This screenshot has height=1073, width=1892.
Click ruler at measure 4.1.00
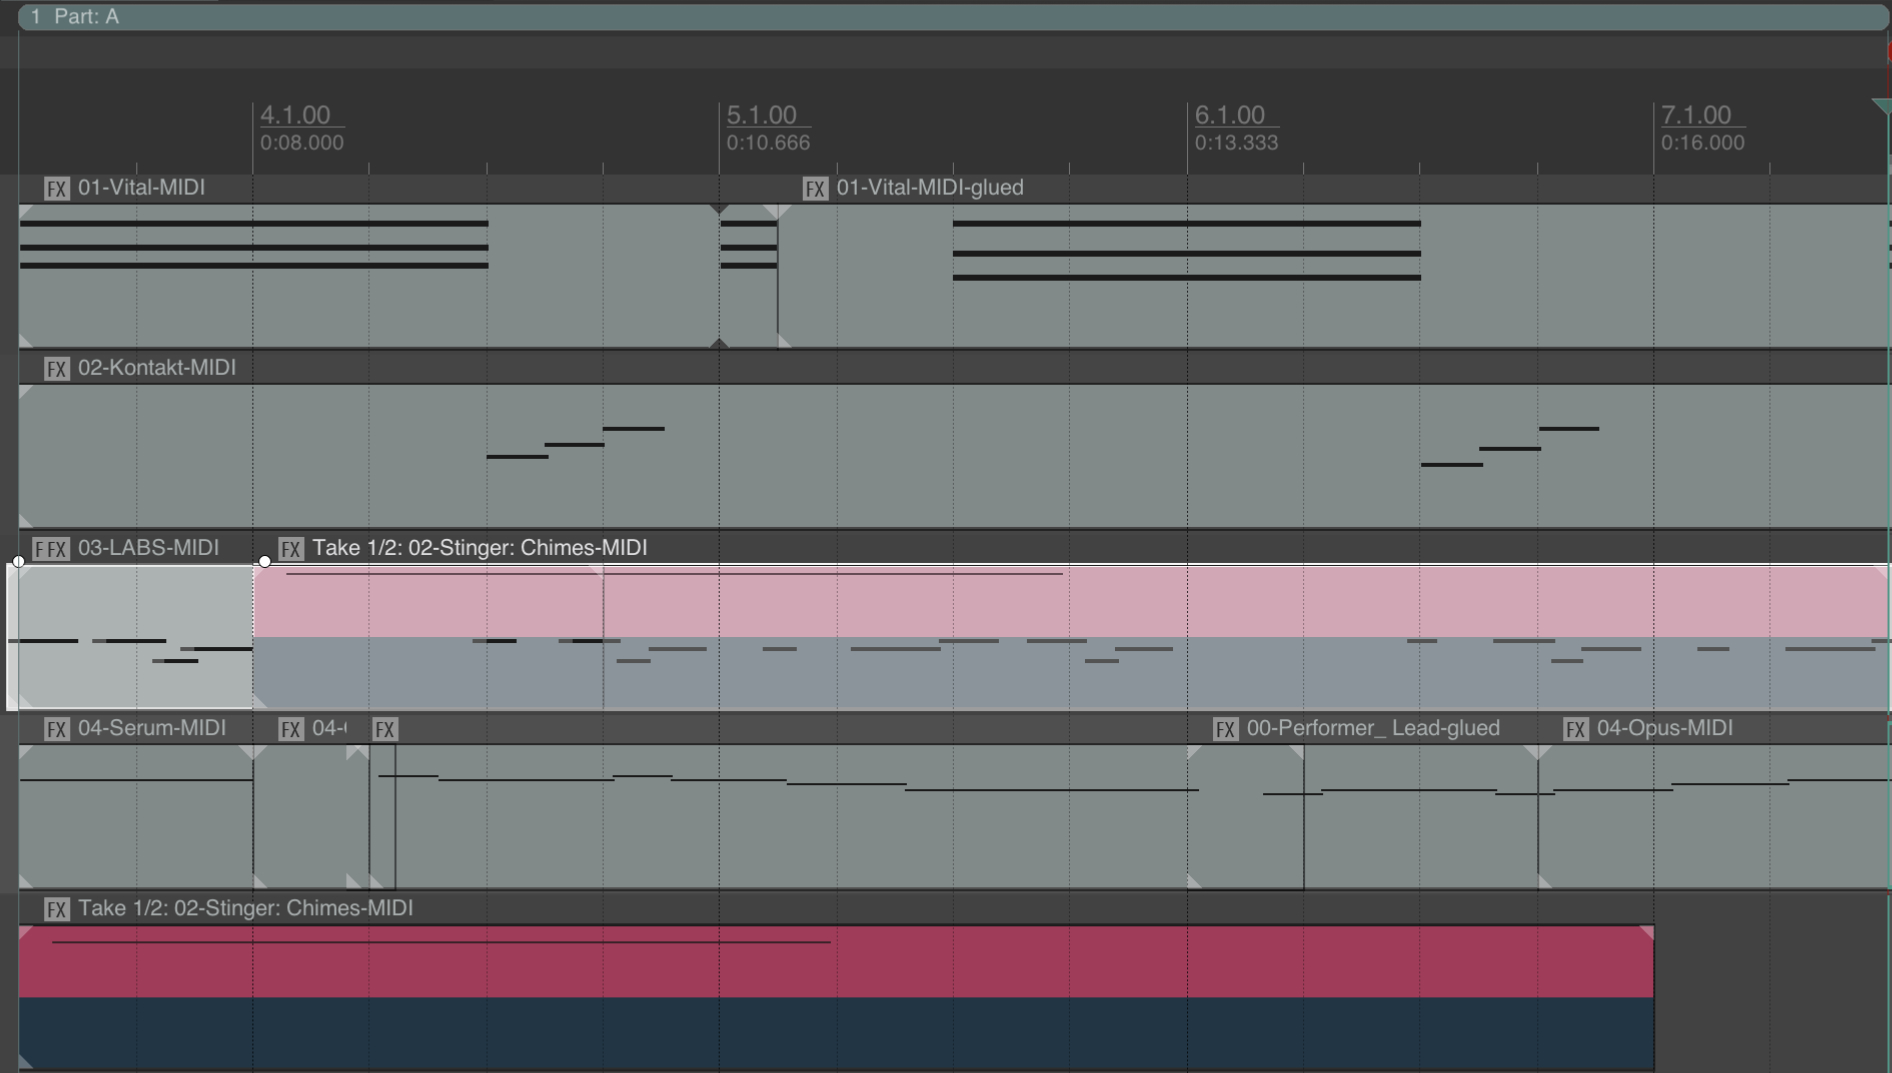pyautogui.click(x=295, y=115)
